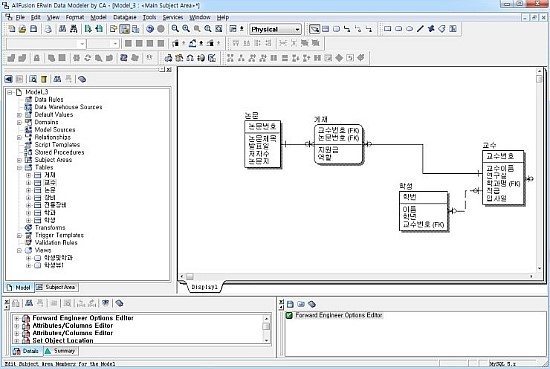550x369 pixels.
Task: Select the Display1 diagram tab
Action: point(204,287)
